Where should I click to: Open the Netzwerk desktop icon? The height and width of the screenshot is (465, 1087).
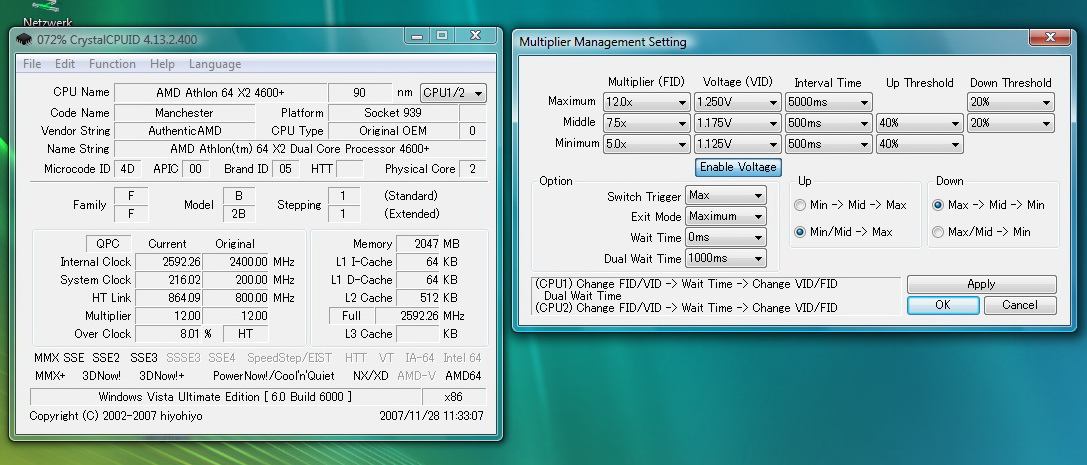coord(48,14)
